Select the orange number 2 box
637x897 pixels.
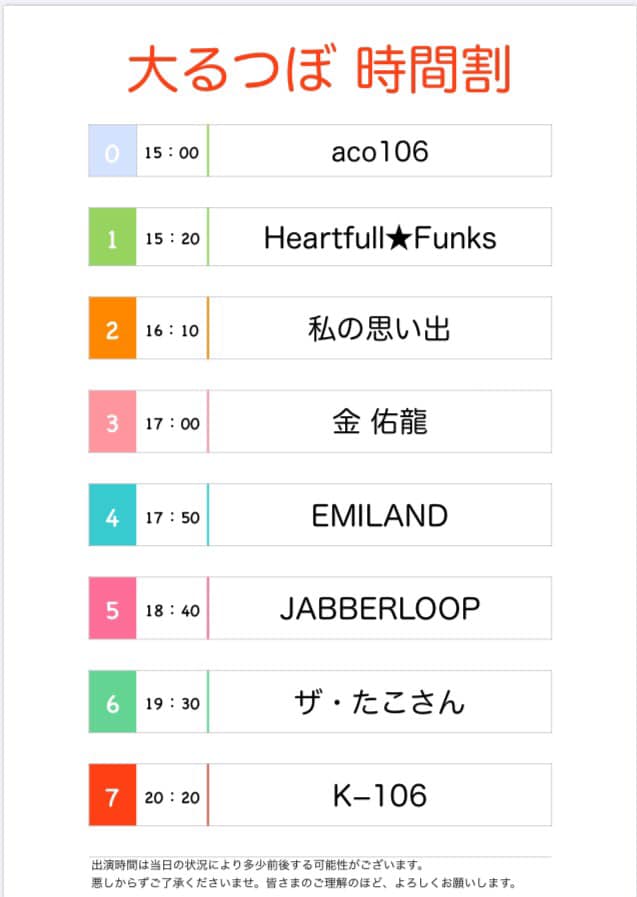[112, 328]
